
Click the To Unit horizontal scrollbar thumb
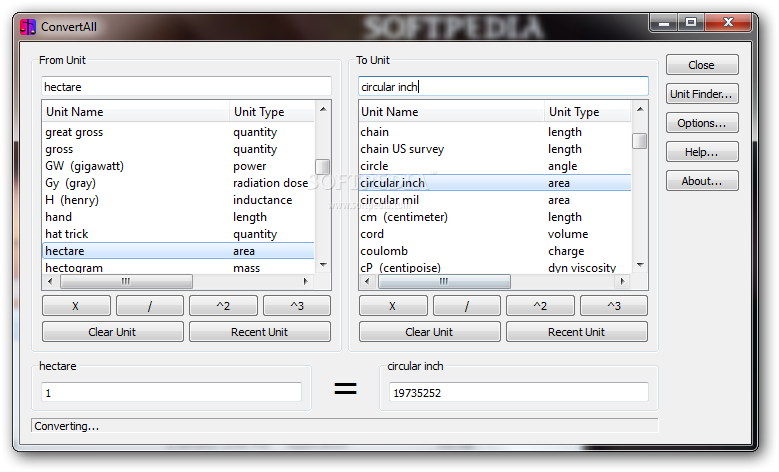(444, 281)
